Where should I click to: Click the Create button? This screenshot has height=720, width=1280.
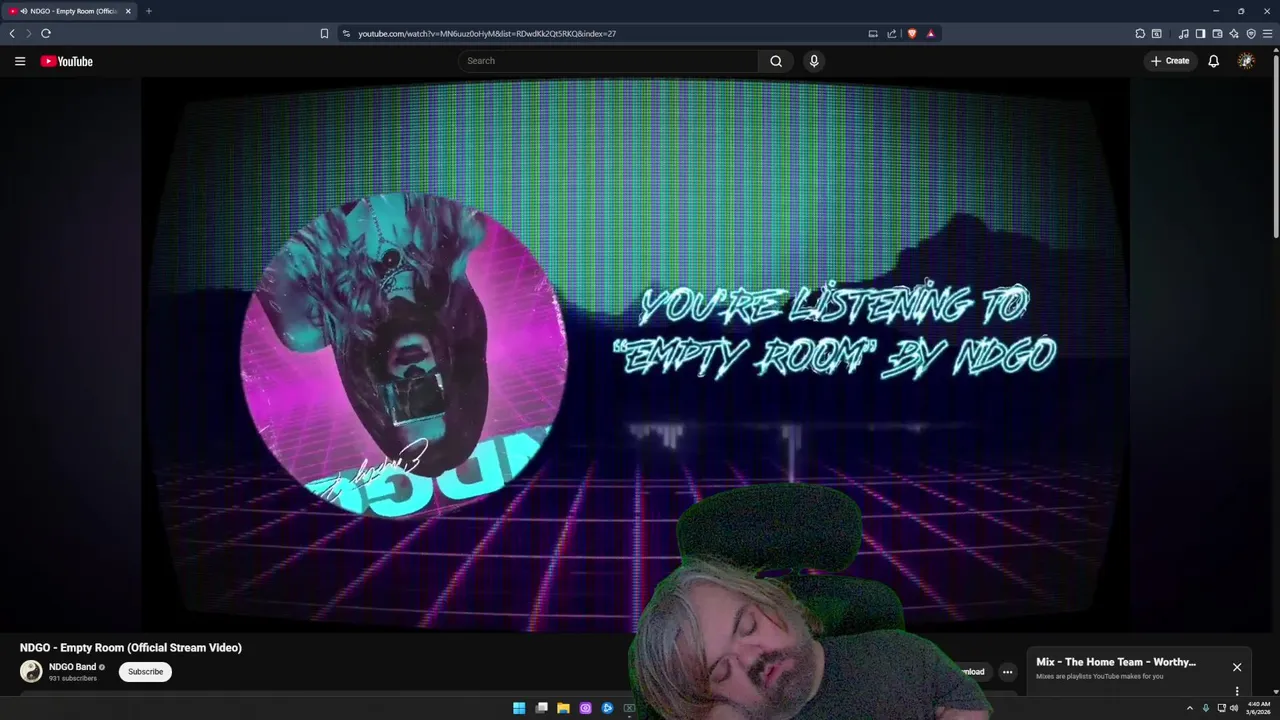pyautogui.click(x=1170, y=61)
